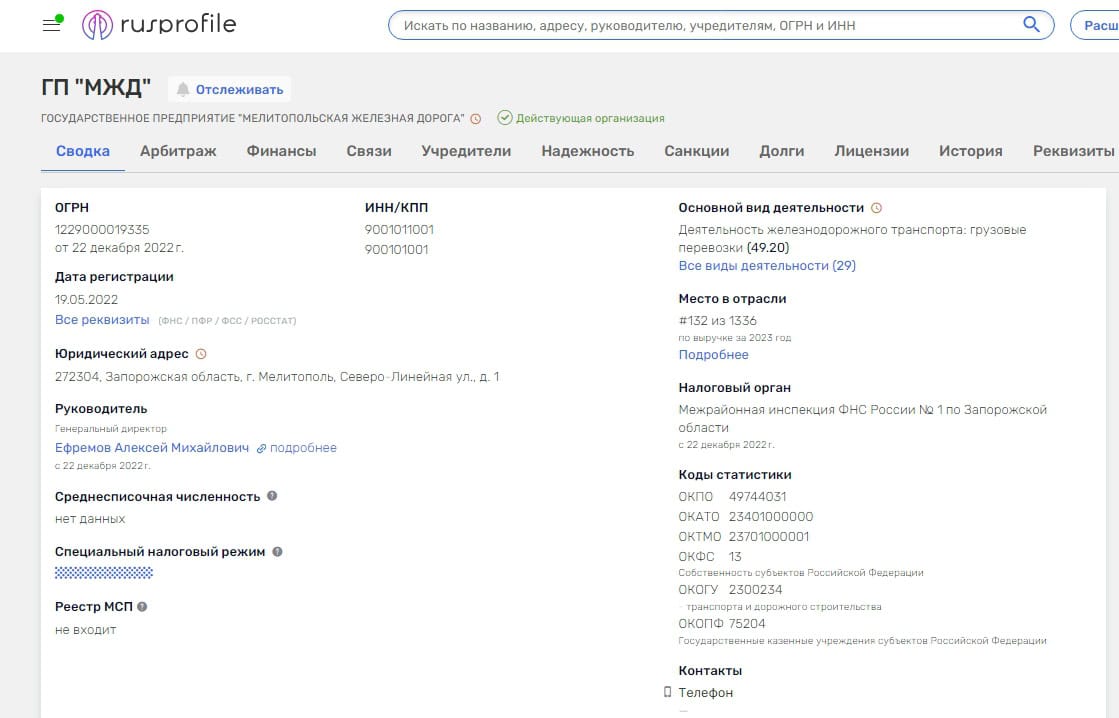
Task: Open the Финансы tab
Action: pos(281,151)
